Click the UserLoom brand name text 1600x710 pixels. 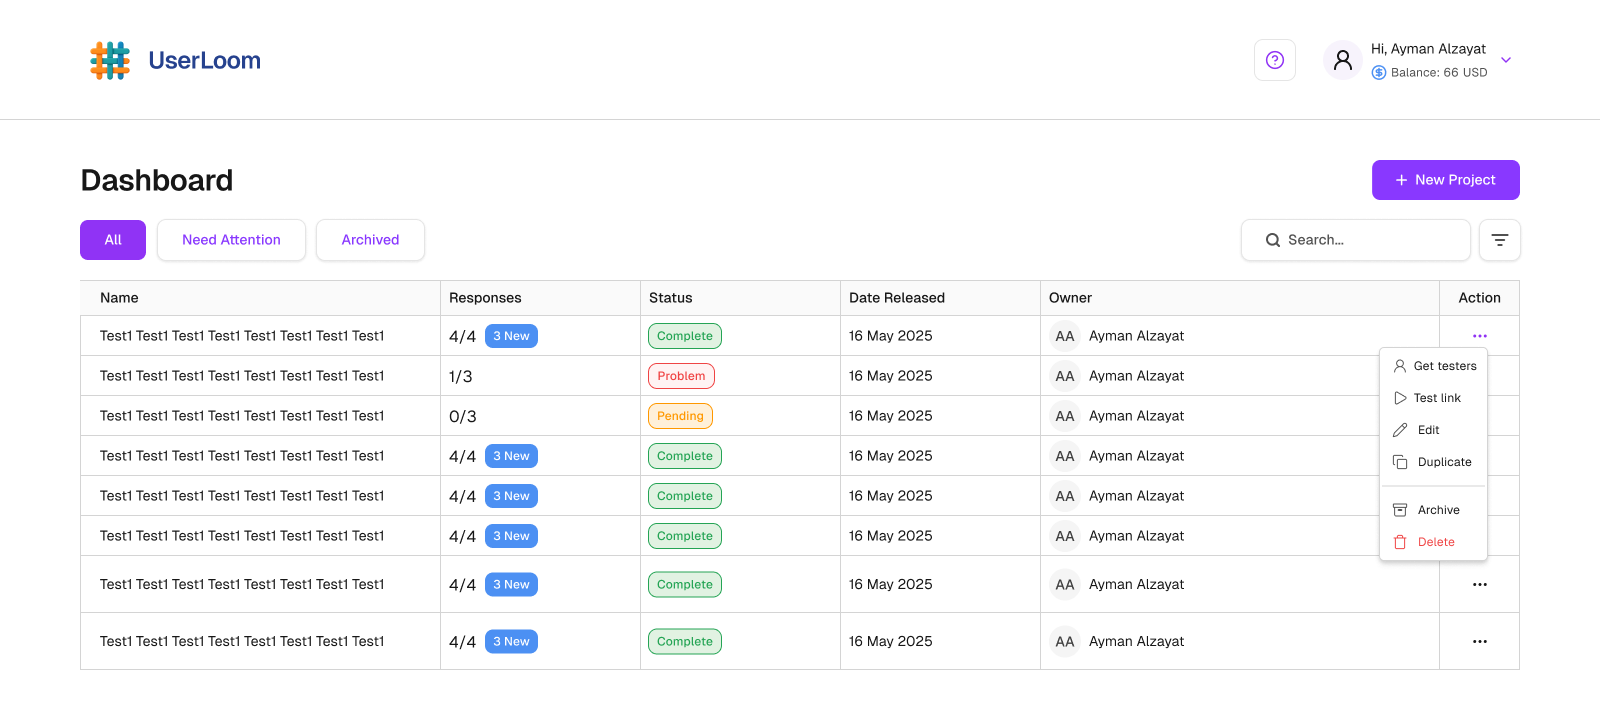(205, 60)
